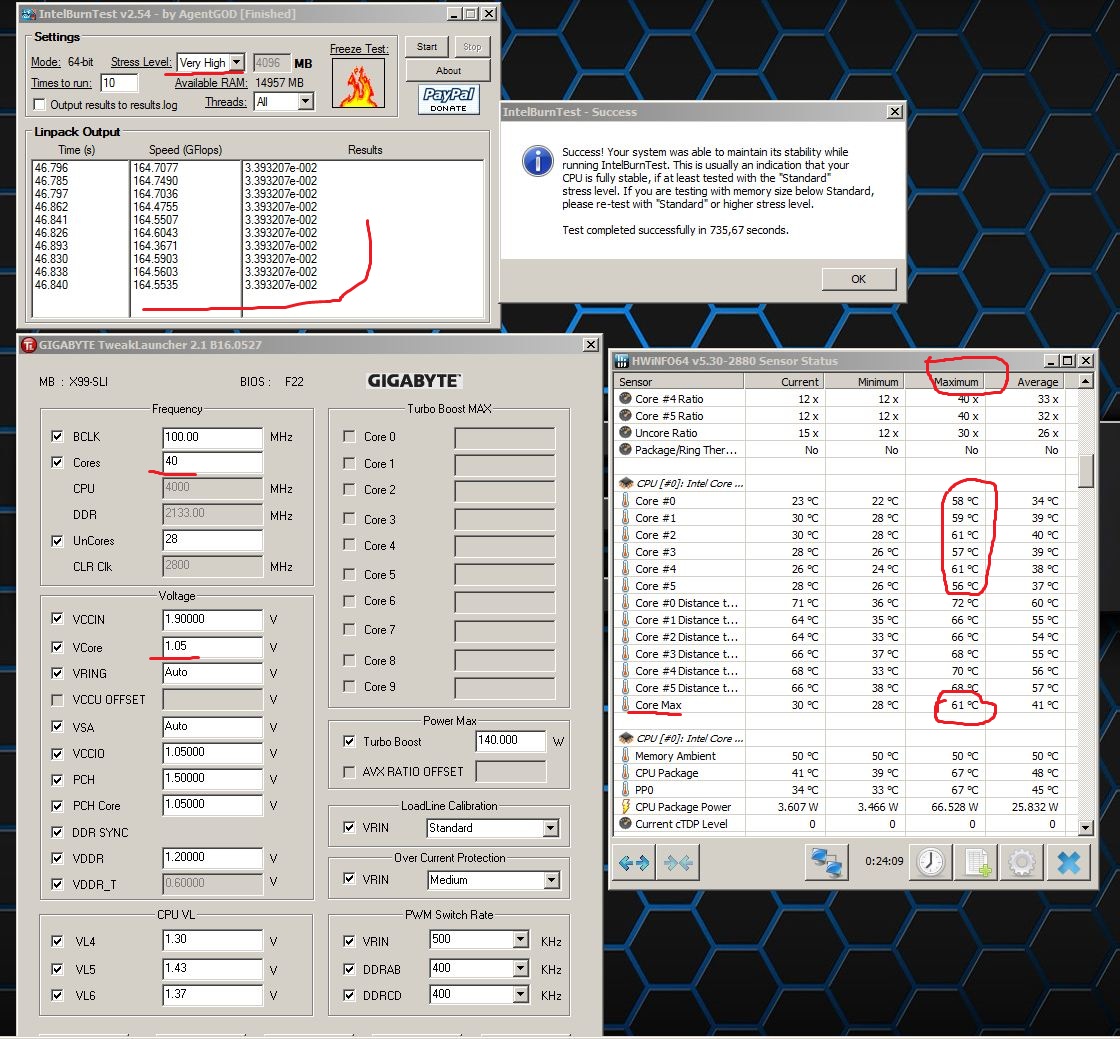Viewport: 1120px width, 1039px height.
Task: Click the lightning icon beside CPU Package Power
Action: pyautogui.click(x=626, y=807)
